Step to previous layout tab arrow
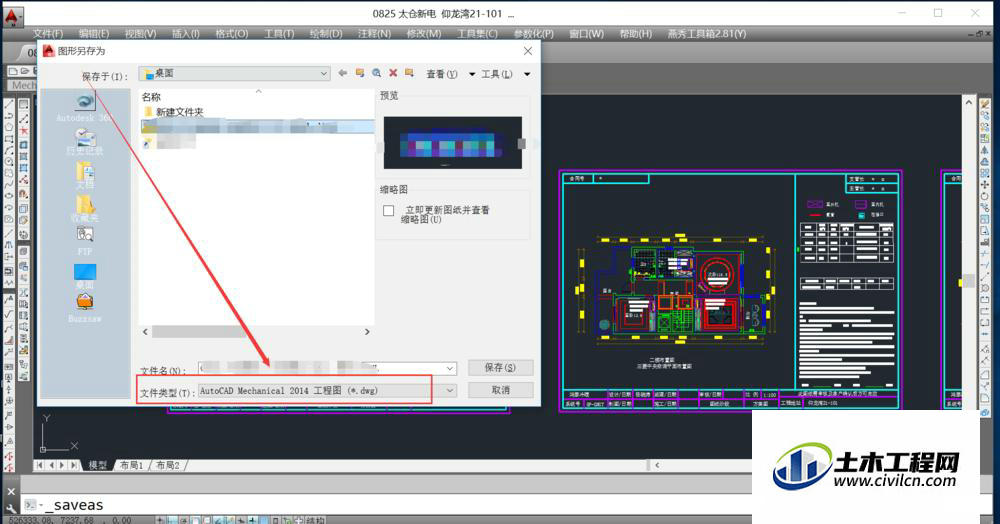The height and width of the screenshot is (524, 1000). click(x=51, y=465)
